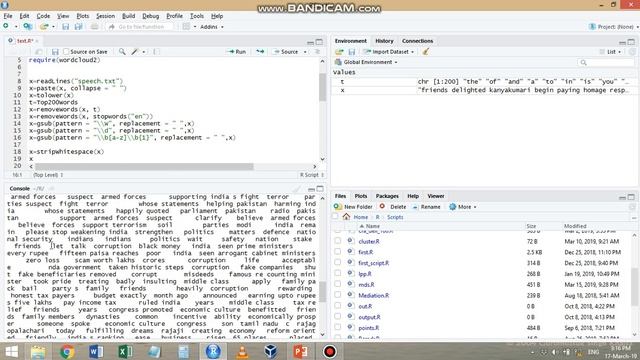This screenshot has height=360, width=640.
Task: Toggle the Source on Save checkbox
Action: coord(66,52)
